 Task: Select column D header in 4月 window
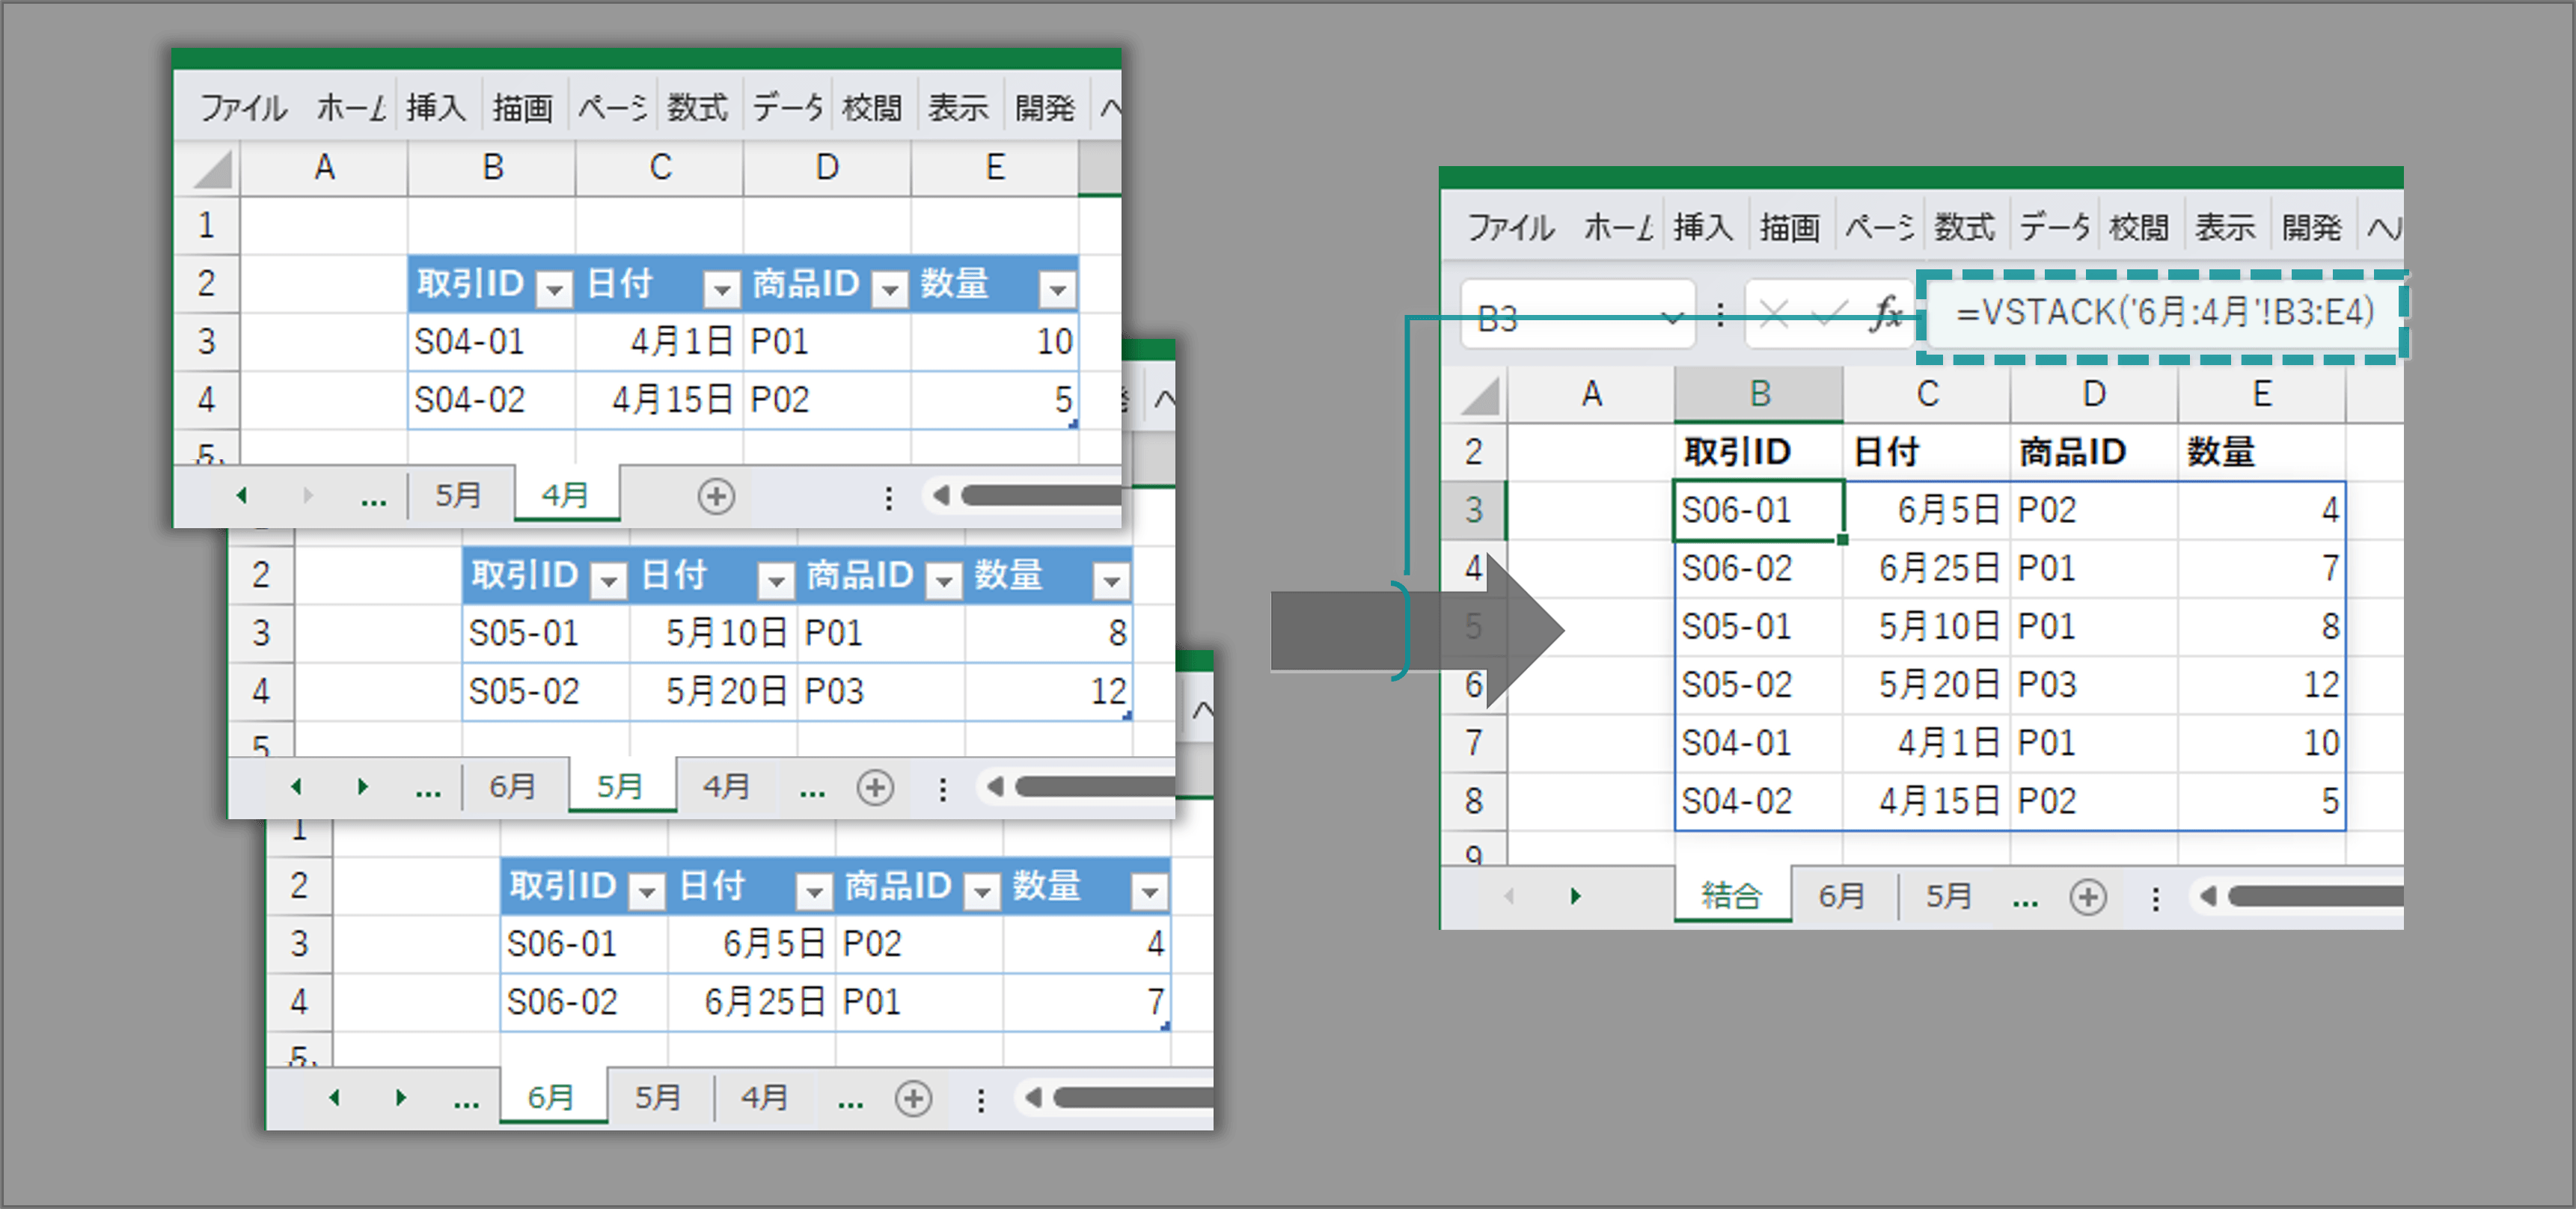coord(827,167)
